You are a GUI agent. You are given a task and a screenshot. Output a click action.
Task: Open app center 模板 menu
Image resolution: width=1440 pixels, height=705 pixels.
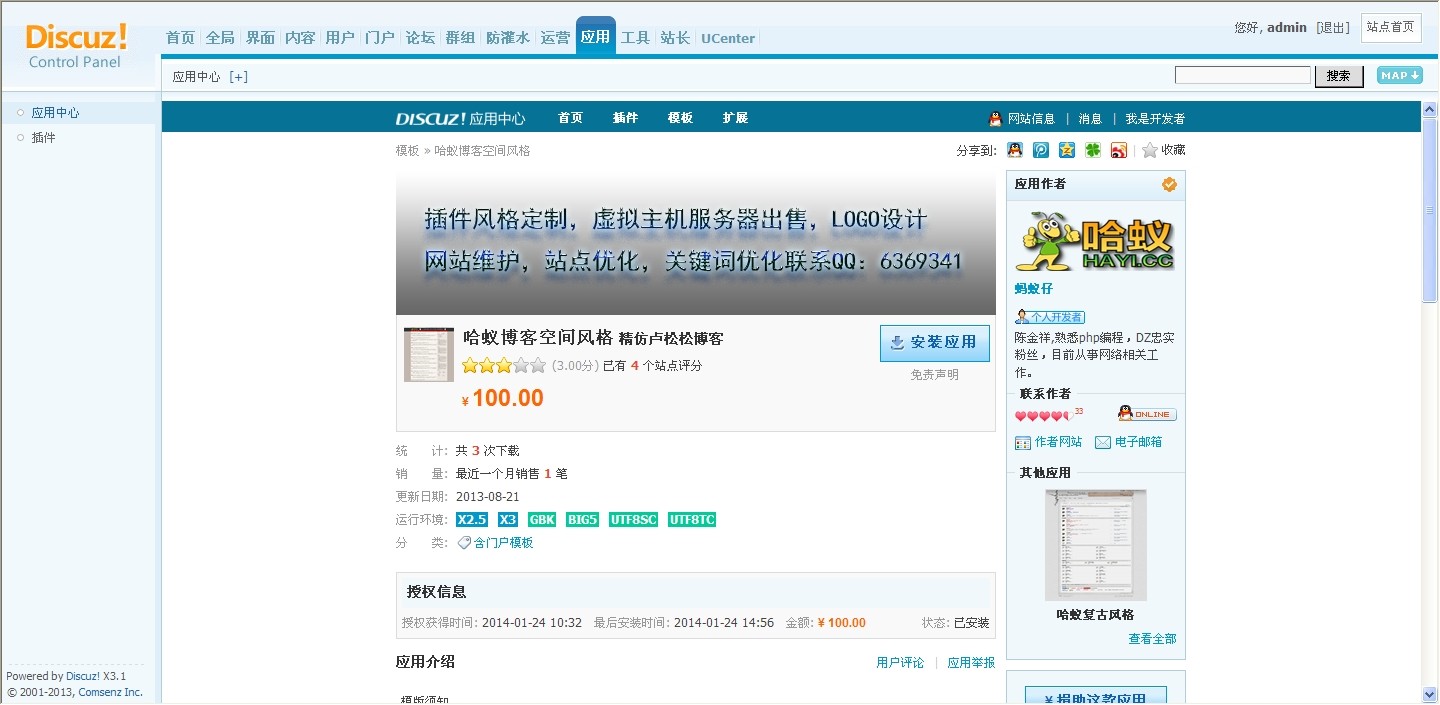[x=680, y=118]
